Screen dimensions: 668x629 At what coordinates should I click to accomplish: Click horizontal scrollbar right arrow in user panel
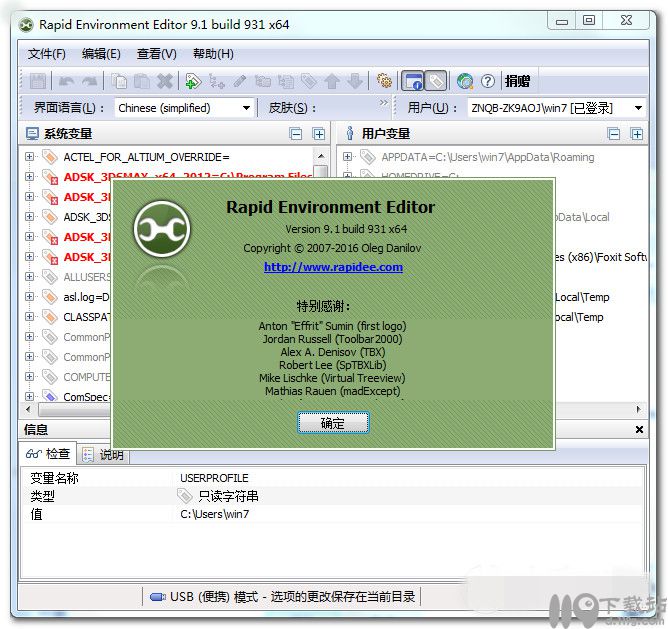(638, 410)
